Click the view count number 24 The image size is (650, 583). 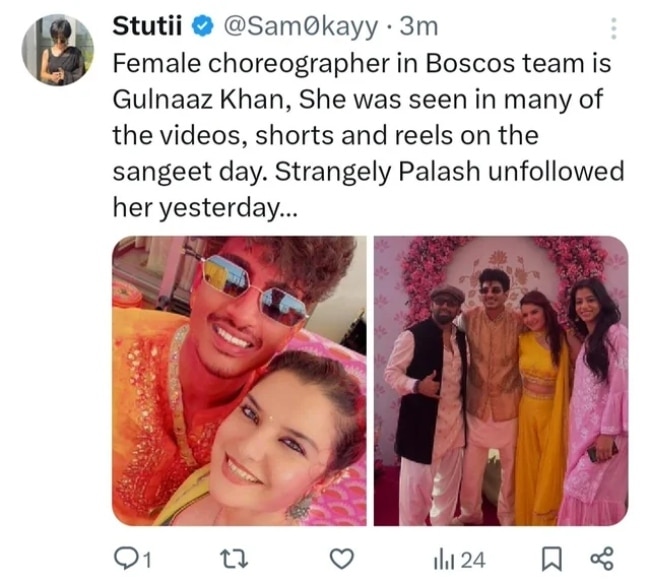coord(474,559)
